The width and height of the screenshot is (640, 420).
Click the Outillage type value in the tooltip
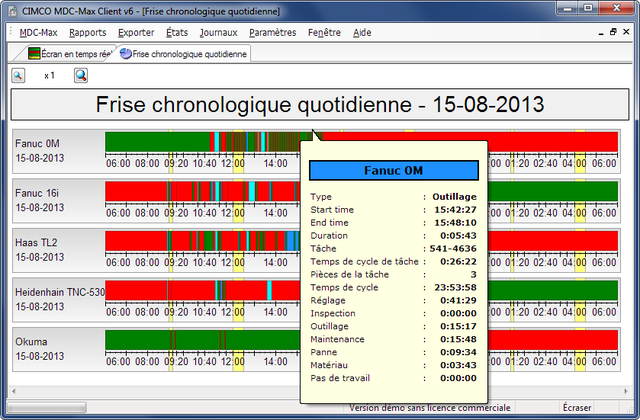point(454,197)
